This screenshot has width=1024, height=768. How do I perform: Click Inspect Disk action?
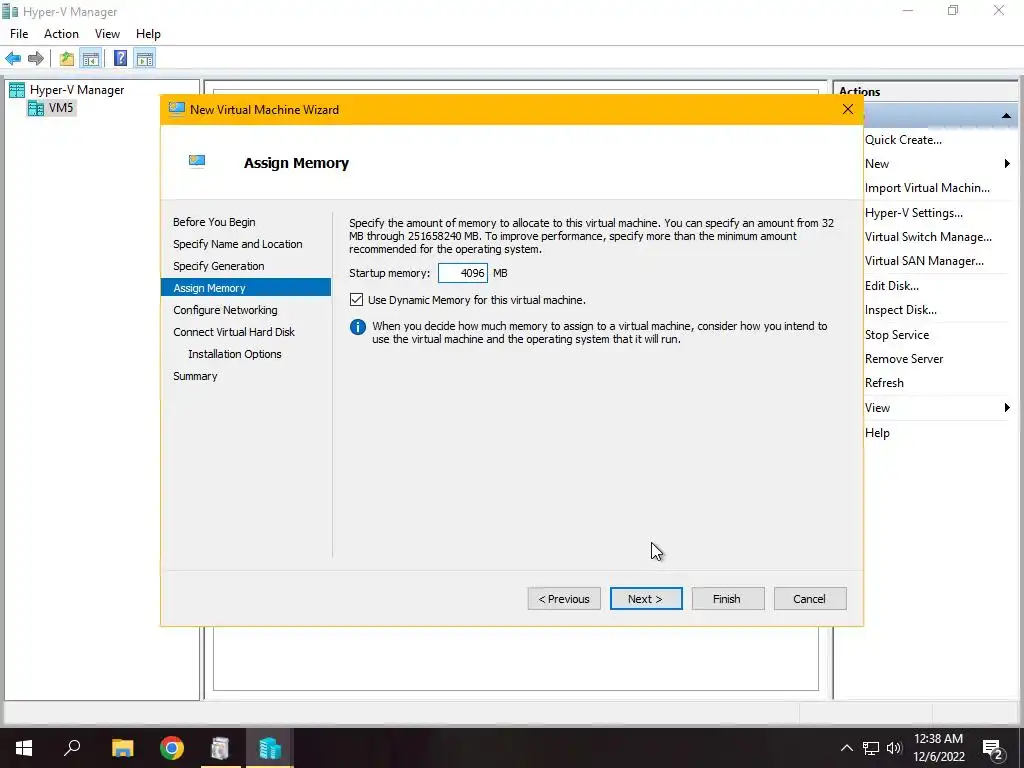901,310
